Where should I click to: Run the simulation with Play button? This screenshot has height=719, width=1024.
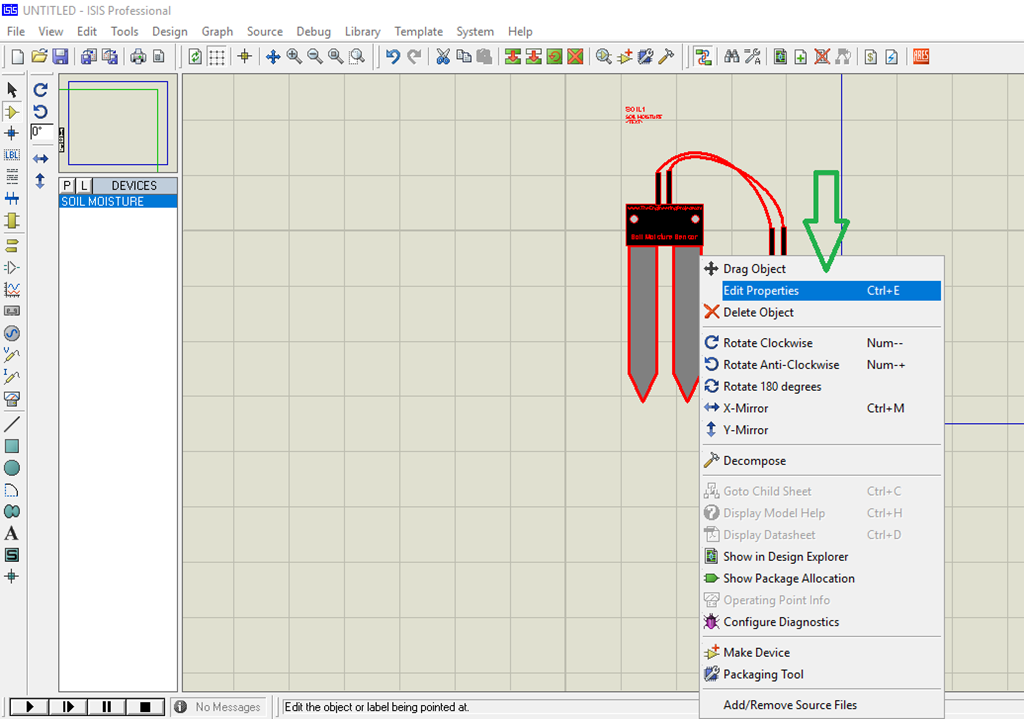pyautogui.click(x=28, y=706)
